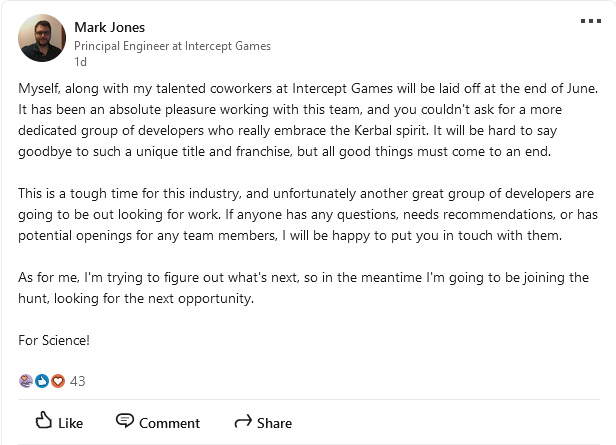Screen dimensions: 616x445
Task: Click the red Love reaction icon
Action: (57, 381)
